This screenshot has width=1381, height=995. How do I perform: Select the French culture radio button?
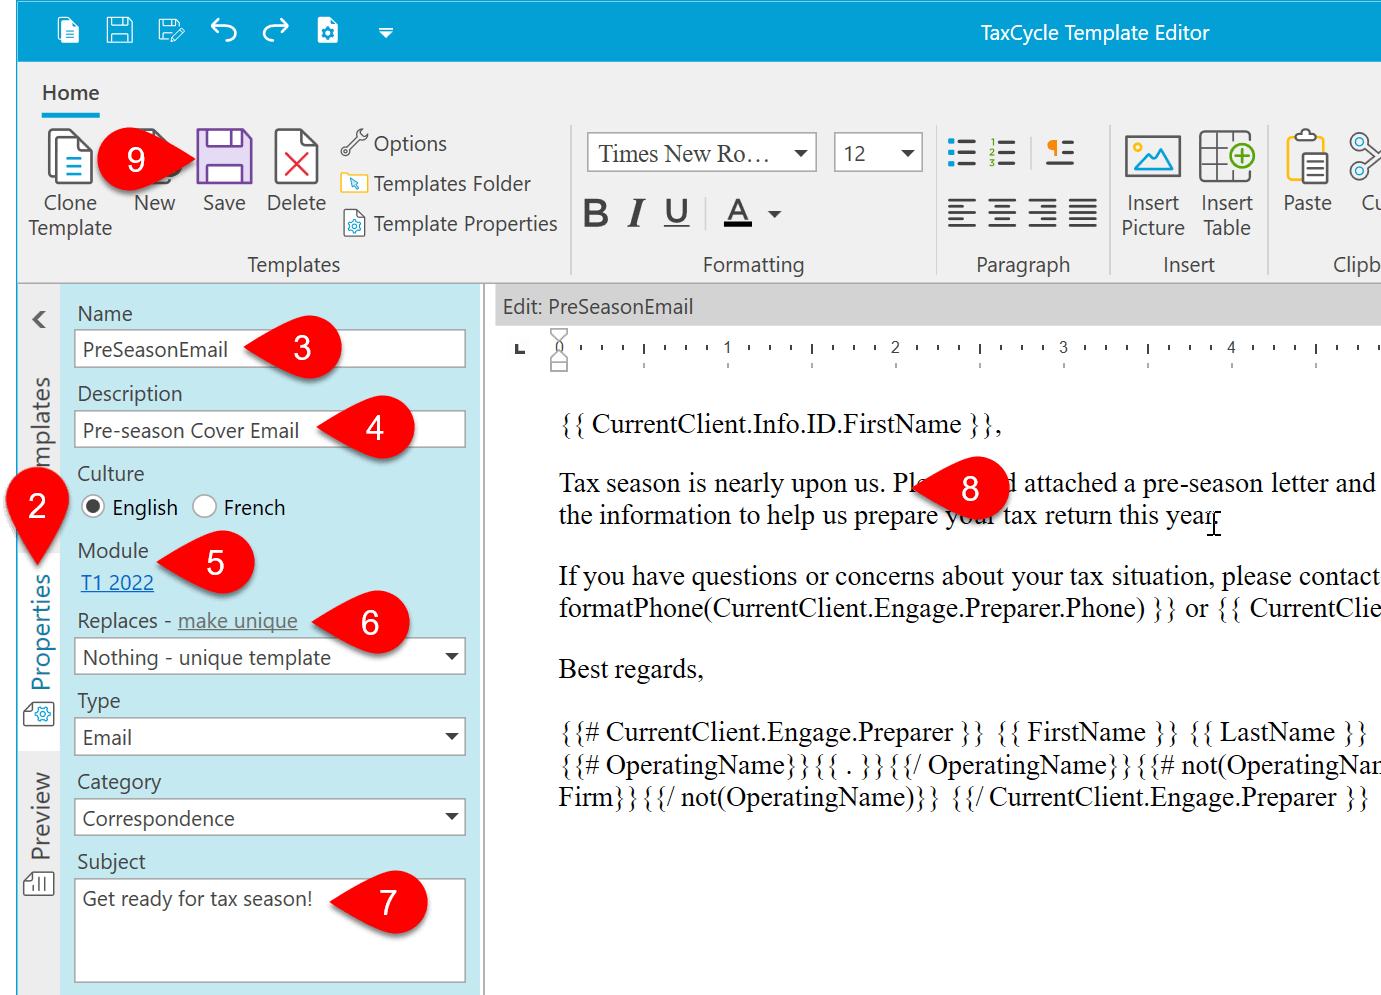click(204, 507)
